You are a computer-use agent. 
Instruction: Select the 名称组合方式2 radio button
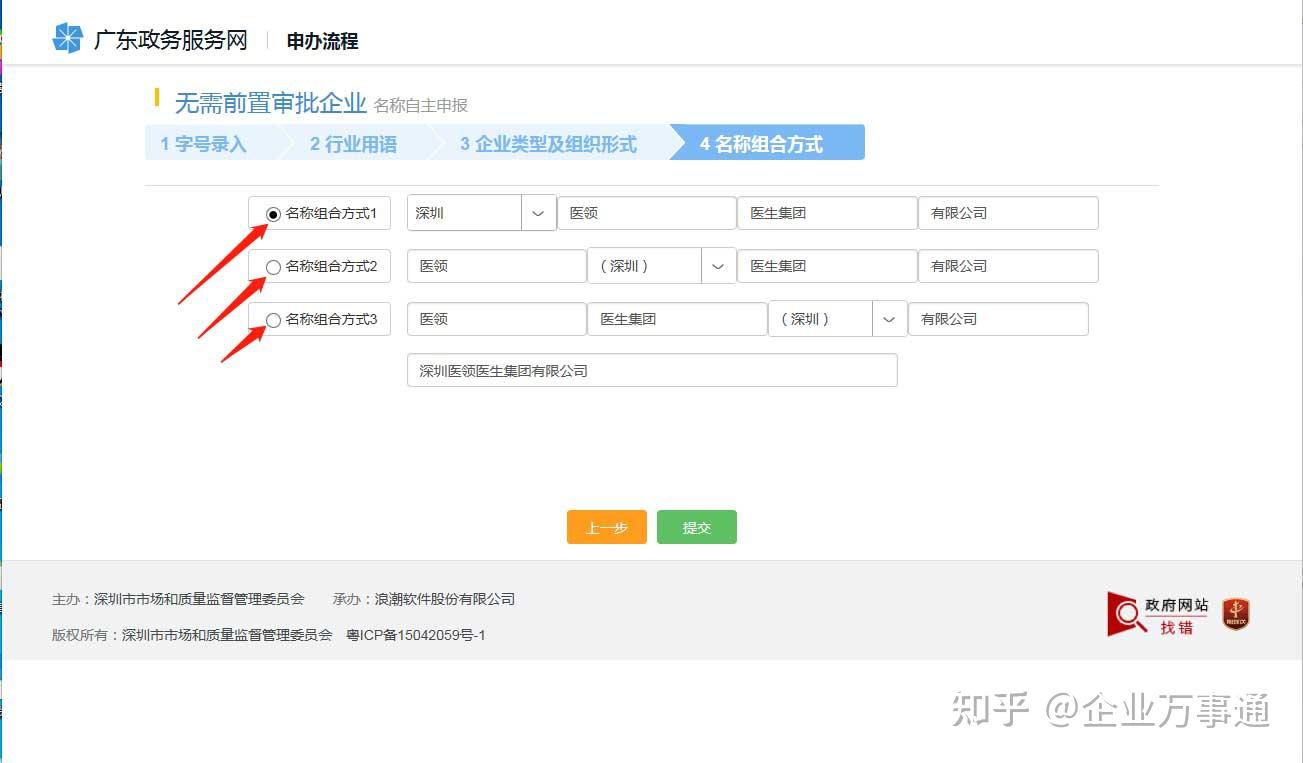click(273, 267)
